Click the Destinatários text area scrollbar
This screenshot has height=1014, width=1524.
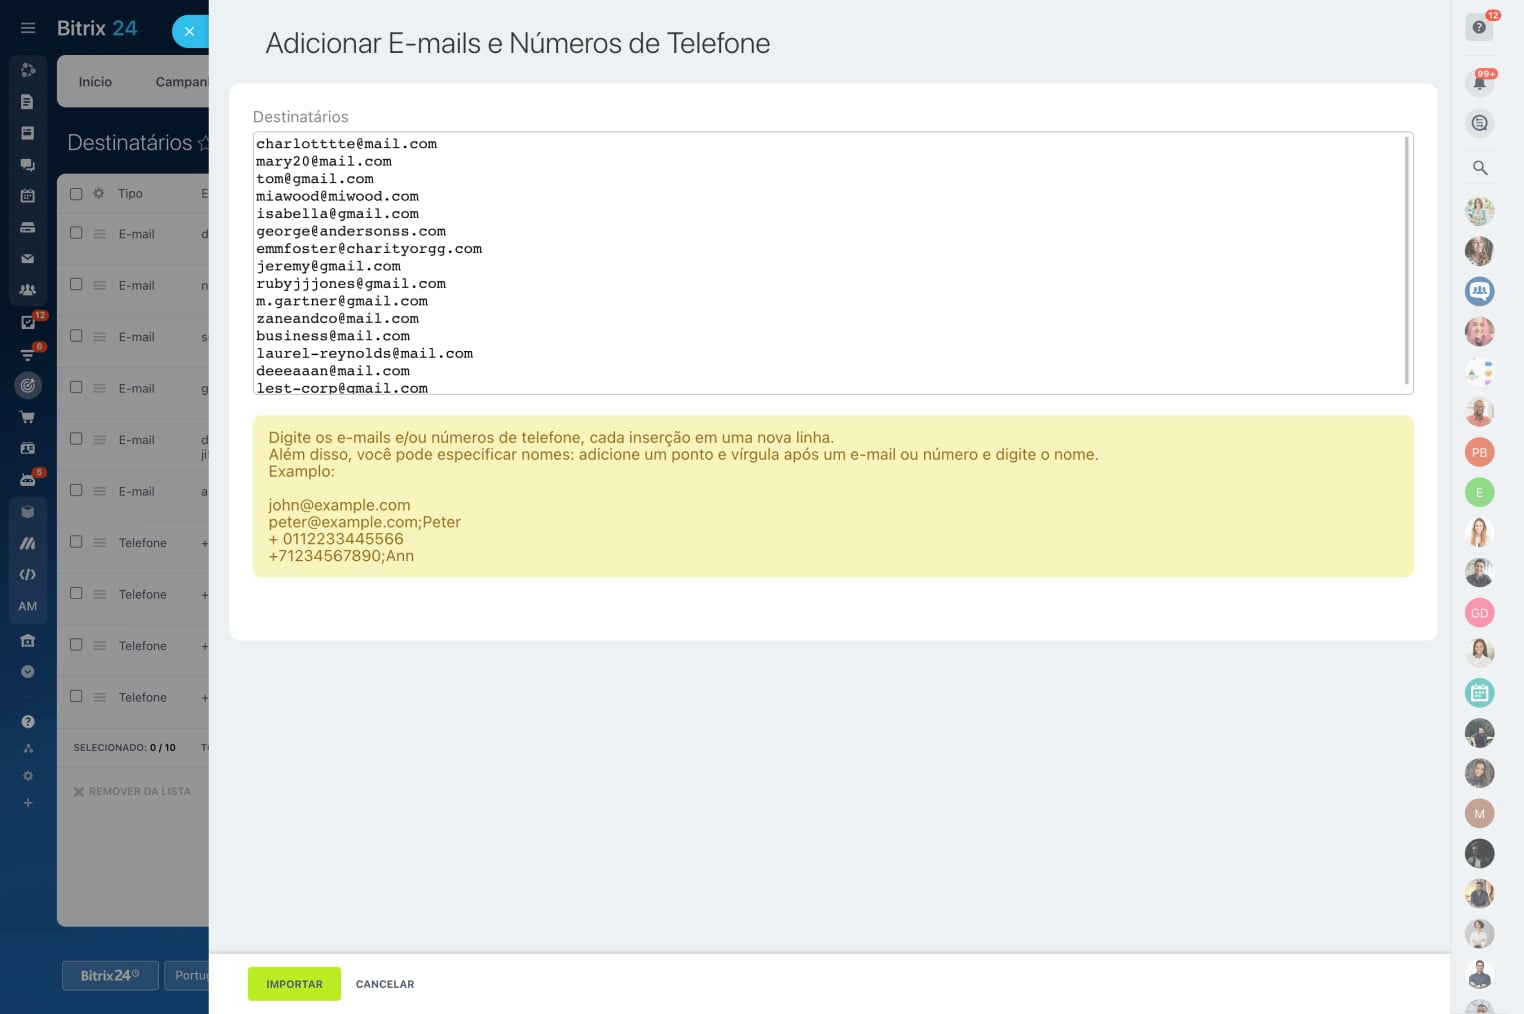pos(1407,260)
